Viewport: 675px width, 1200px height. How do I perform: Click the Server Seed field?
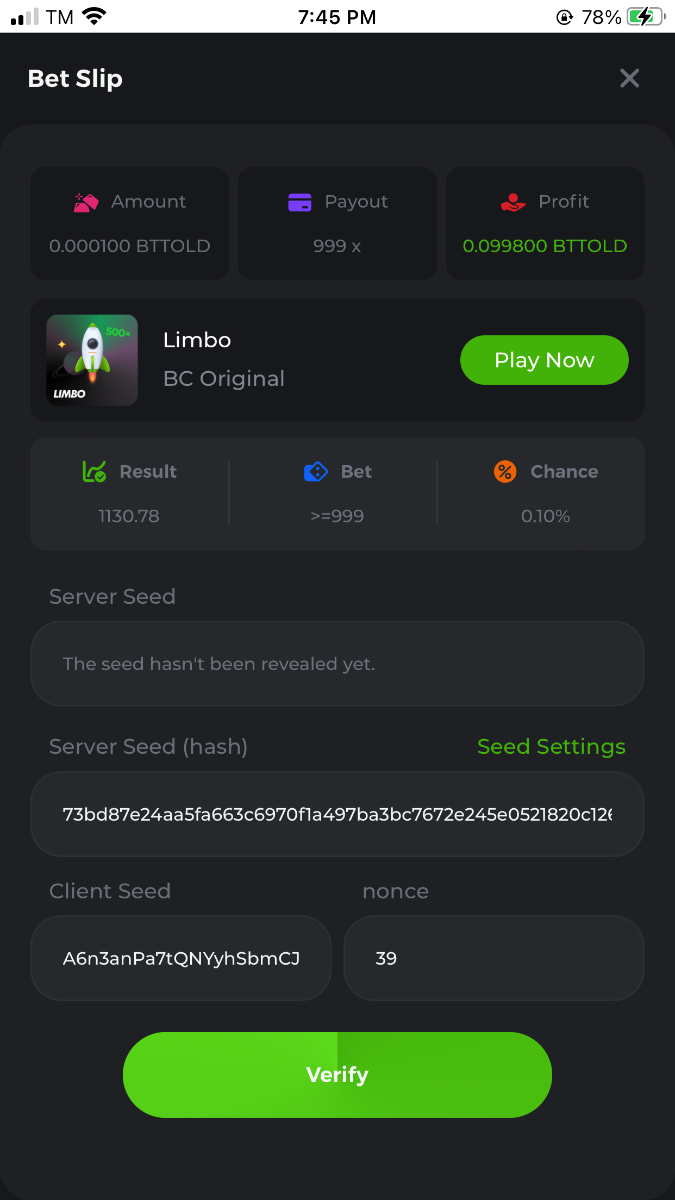[337, 664]
